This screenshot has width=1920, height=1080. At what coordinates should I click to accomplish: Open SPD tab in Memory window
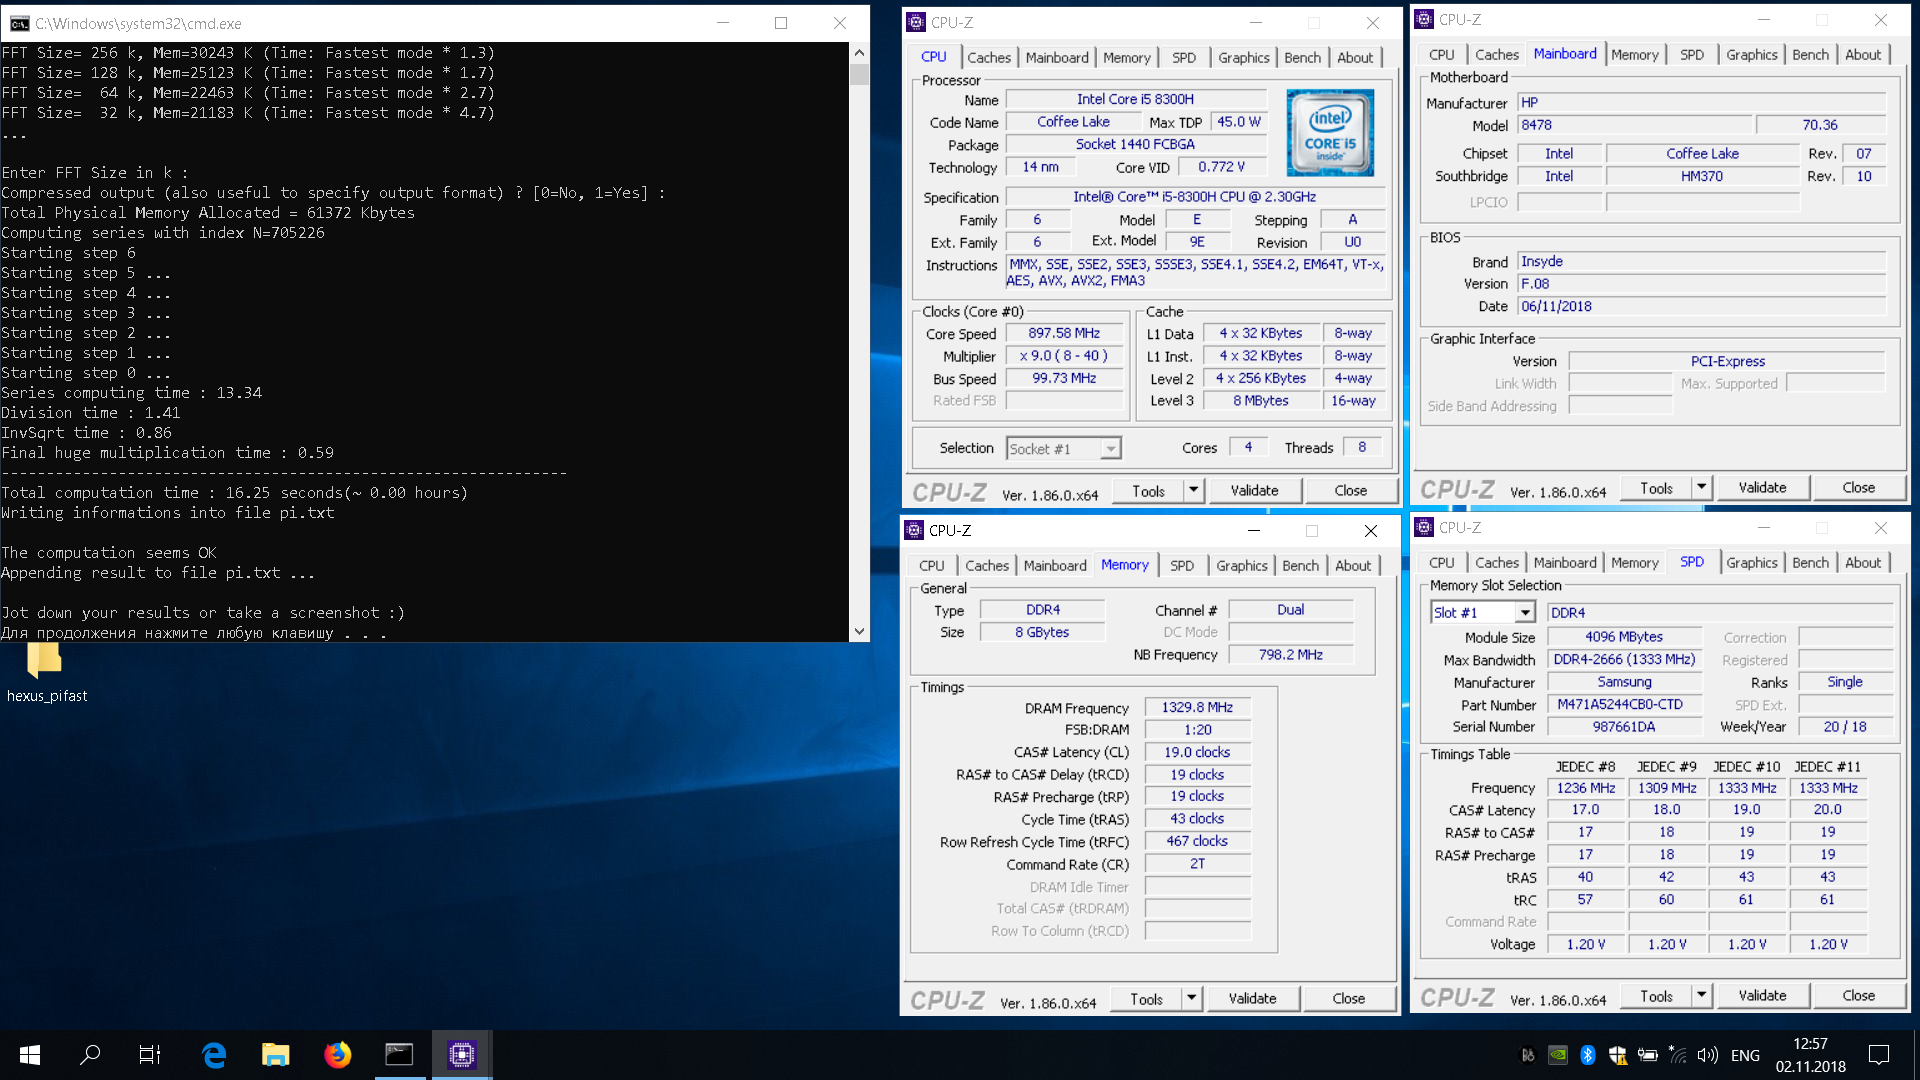(1182, 566)
